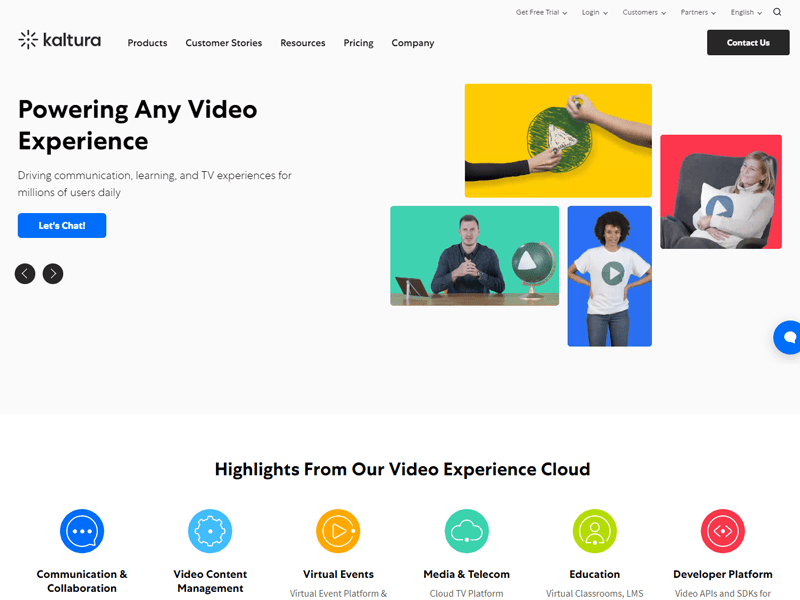The width and height of the screenshot is (800, 600).
Task: Click 'Cloud TV Platform' description text
Action: pos(466,593)
